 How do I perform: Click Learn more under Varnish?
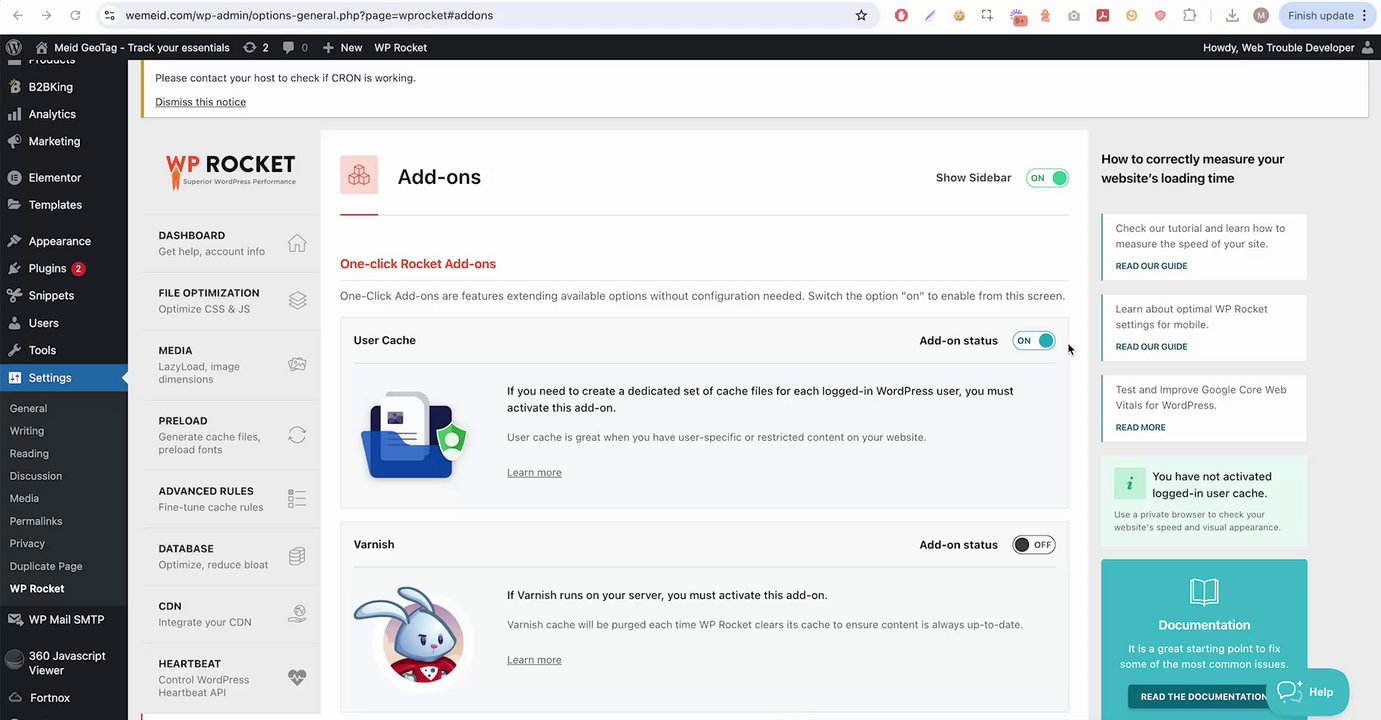point(534,660)
